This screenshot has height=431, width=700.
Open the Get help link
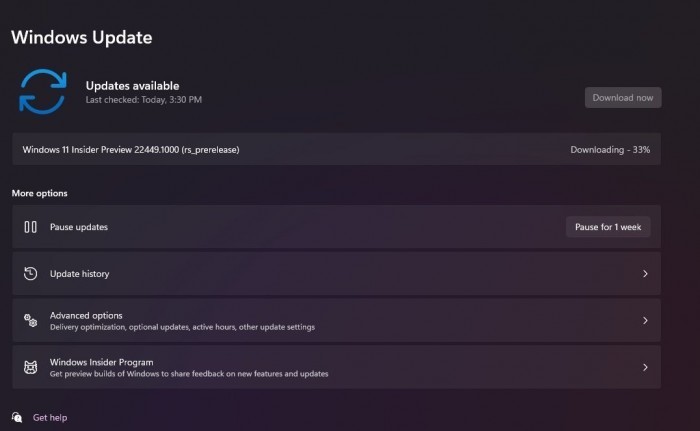pos(50,417)
